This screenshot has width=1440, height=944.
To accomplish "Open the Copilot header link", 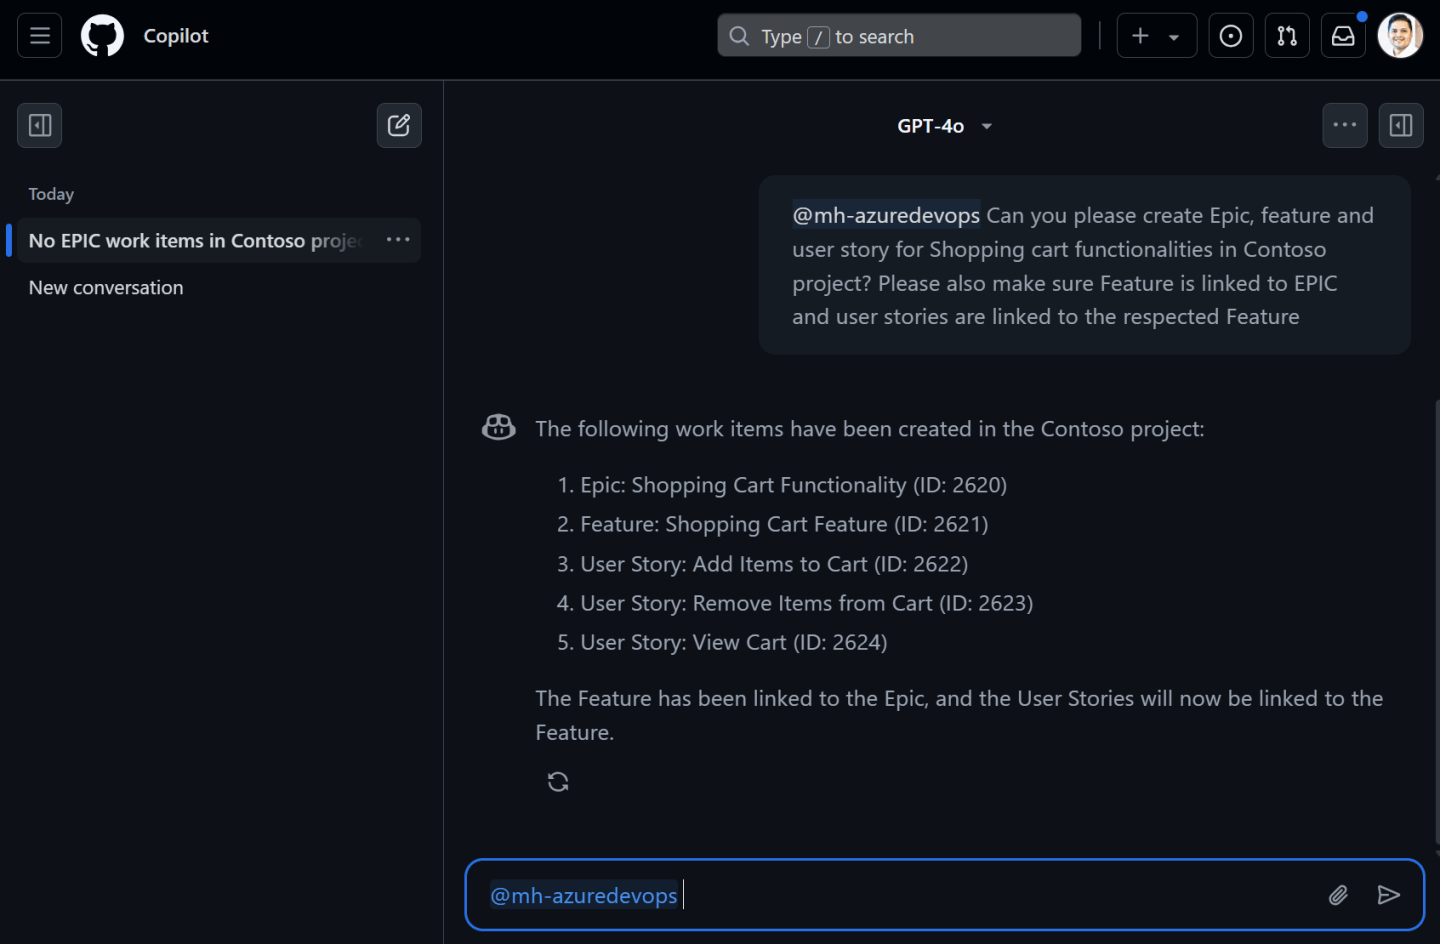I will click(x=176, y=36).
